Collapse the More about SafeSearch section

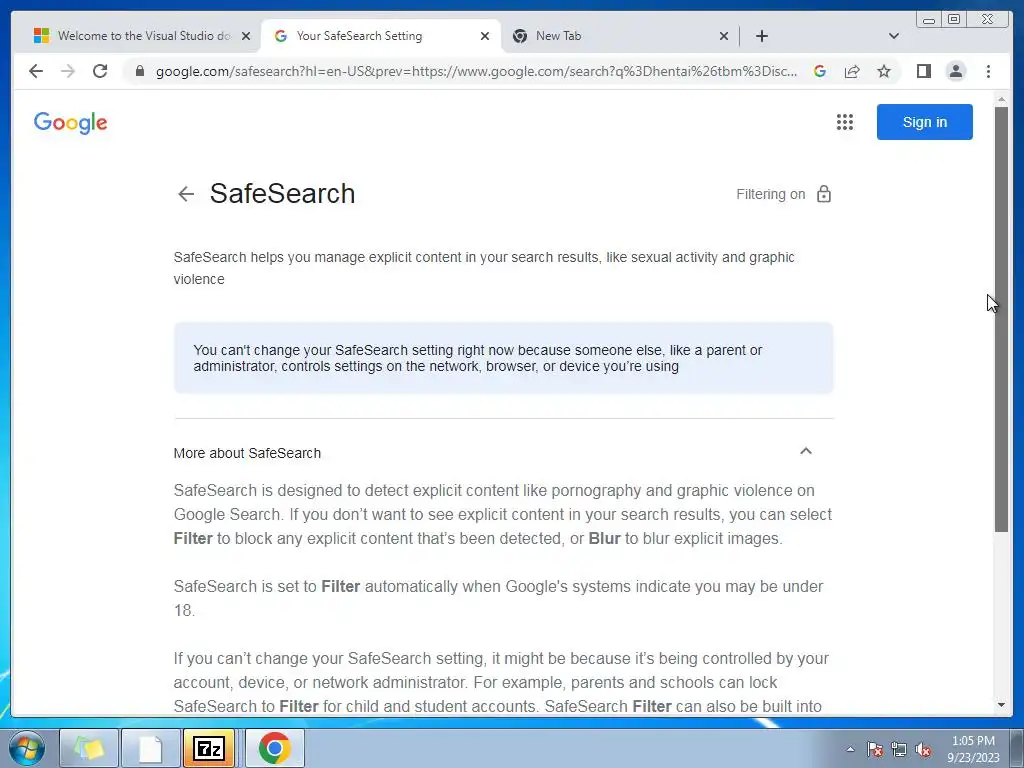tap(806, 451)
